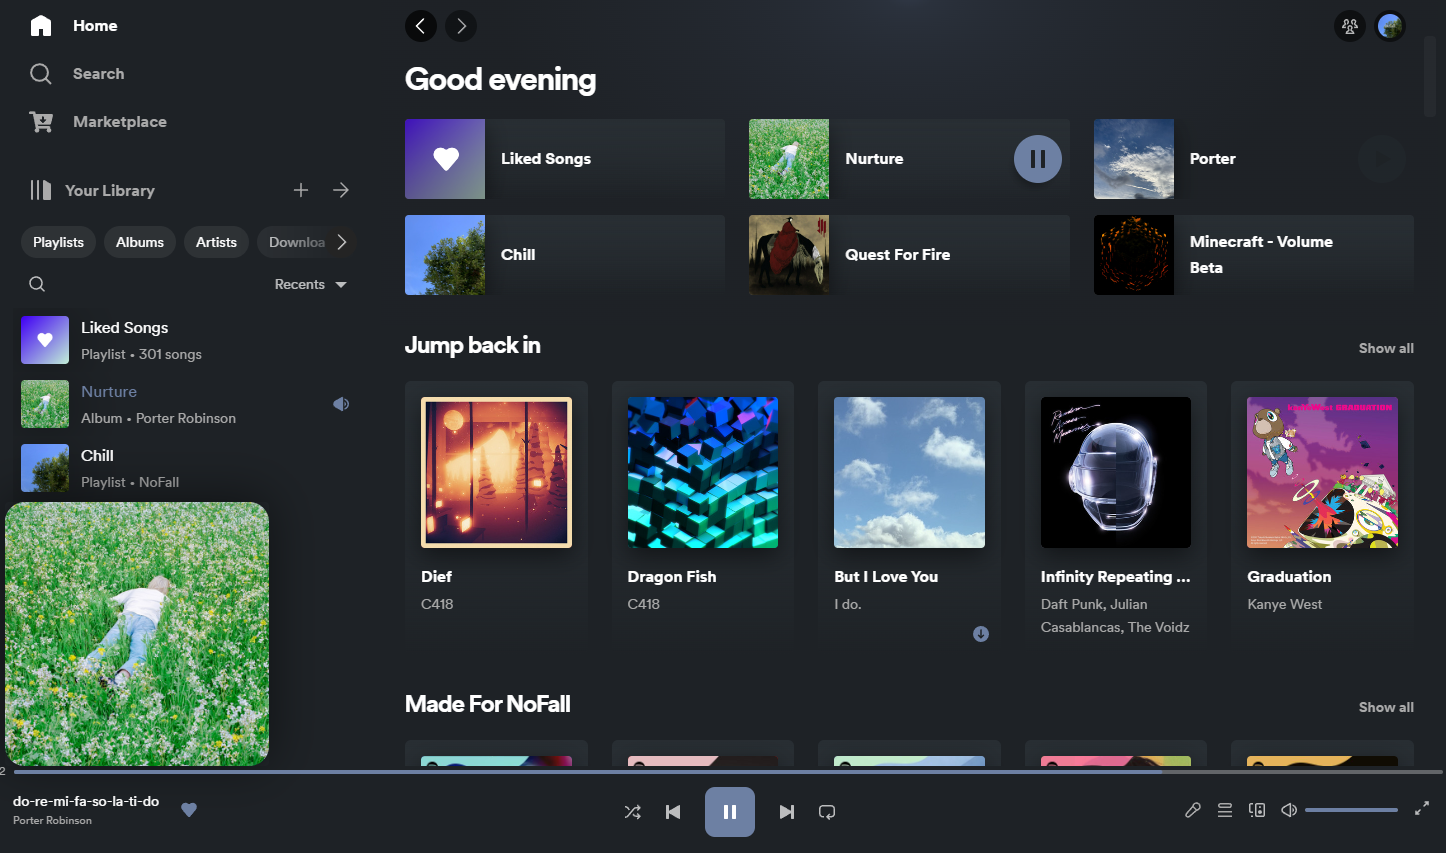Adjust the volume slider
Screen dimensions: 1446x853
pos(1350,809)
